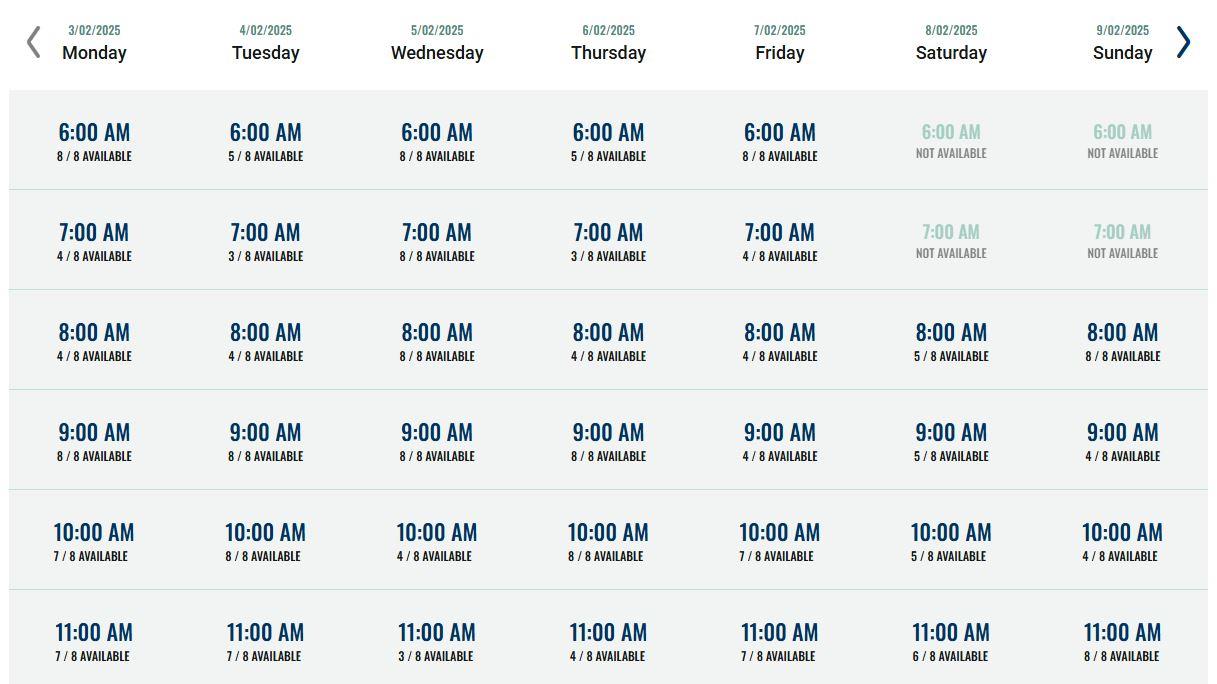Select Thursday 9:00 AM time slot

tap(608, 440)
